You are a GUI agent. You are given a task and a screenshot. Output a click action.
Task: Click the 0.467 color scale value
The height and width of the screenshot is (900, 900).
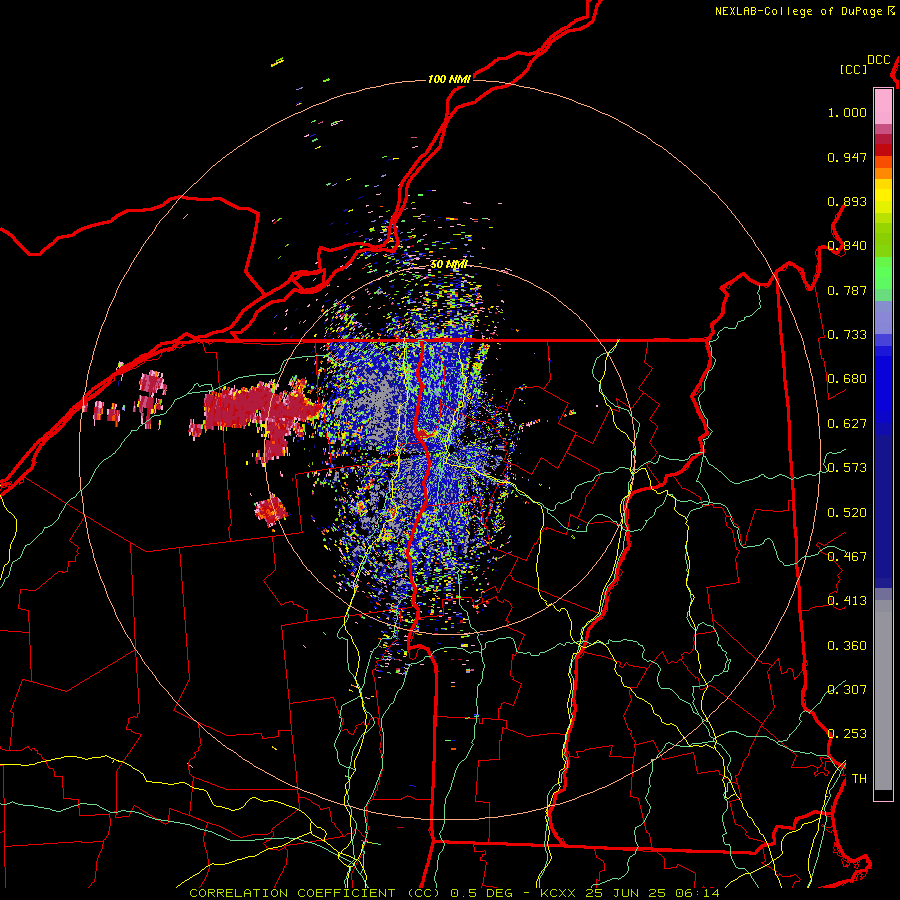pyautogui.click(x=847, y=557)
